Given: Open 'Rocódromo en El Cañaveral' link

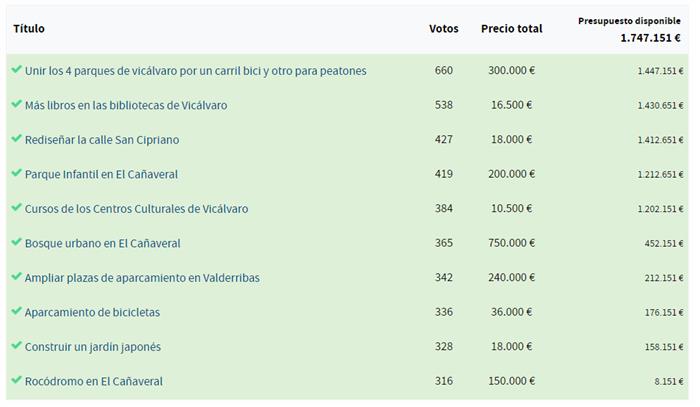Looking at the screenshot, I should tap(93, 381).
